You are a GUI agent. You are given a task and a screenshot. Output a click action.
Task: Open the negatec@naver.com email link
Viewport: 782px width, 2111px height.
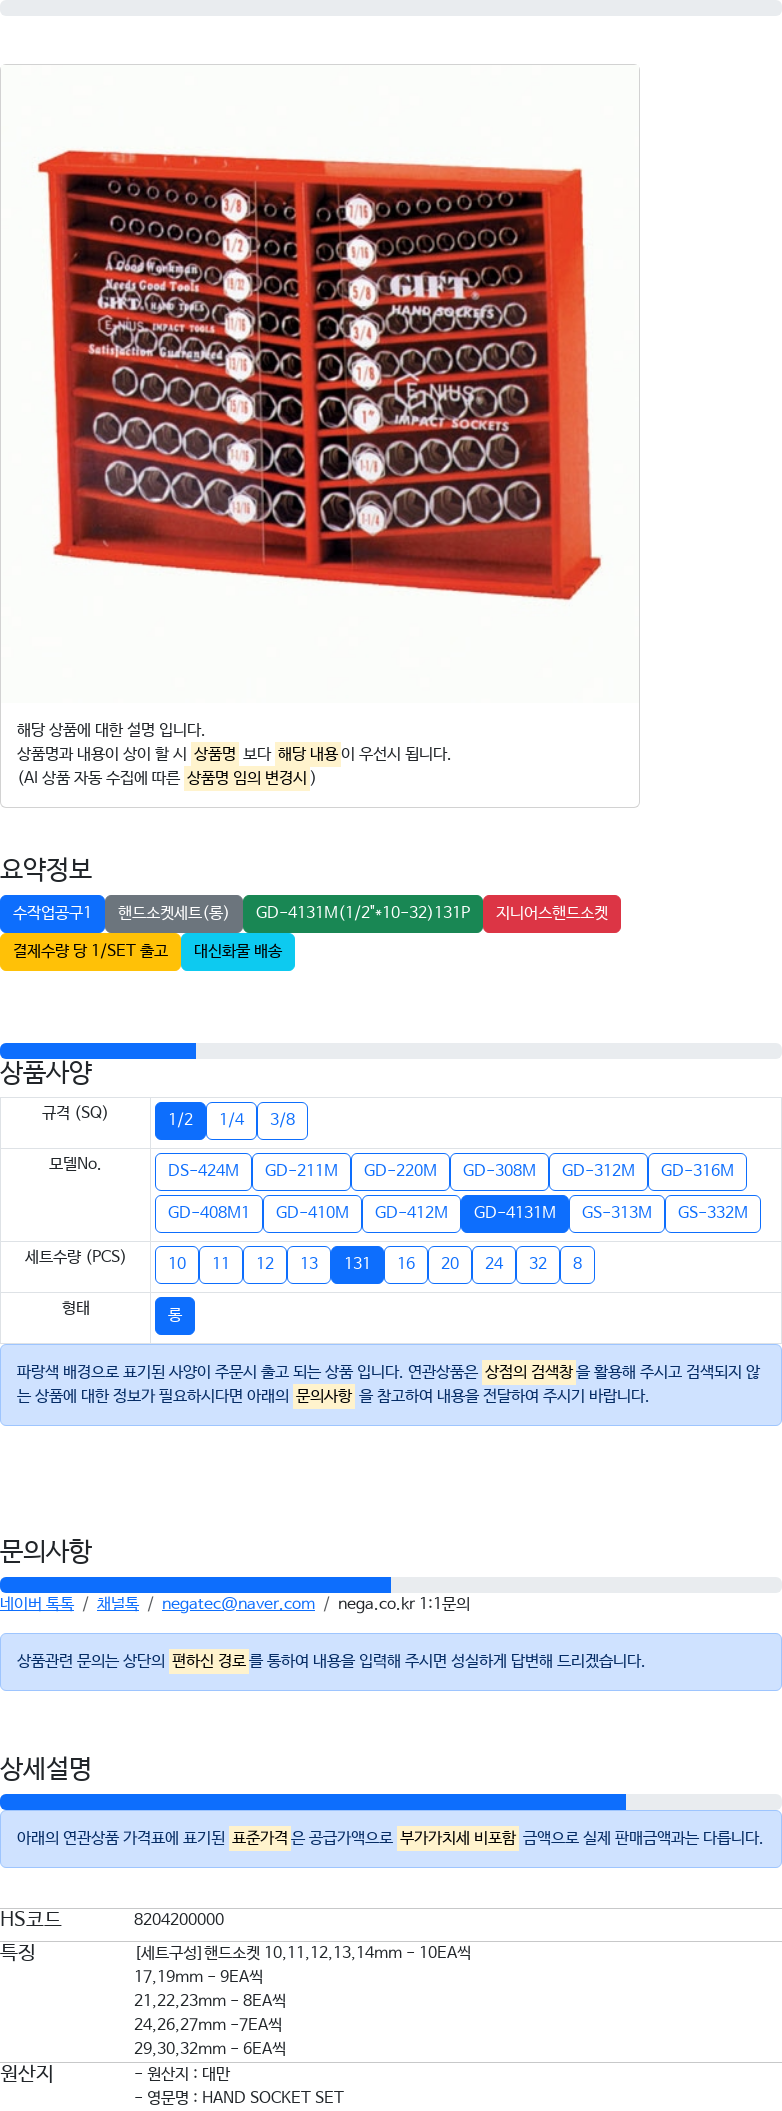pyautogui.click(x=238, y=1604)
